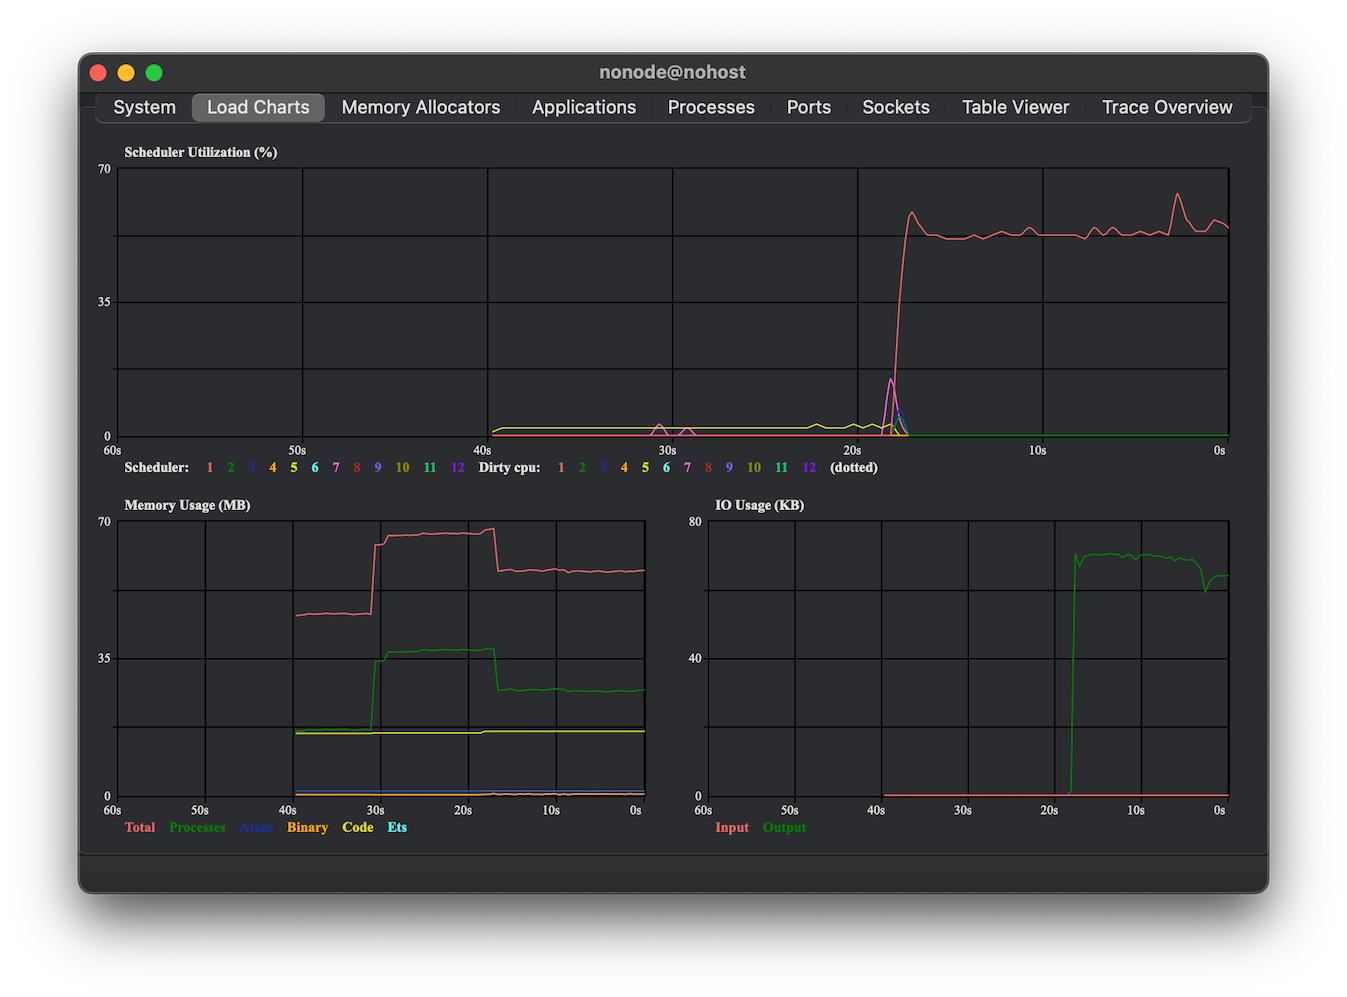
Task: Click Dirty cpu legend number 11
Action: (x=781, y=467)
